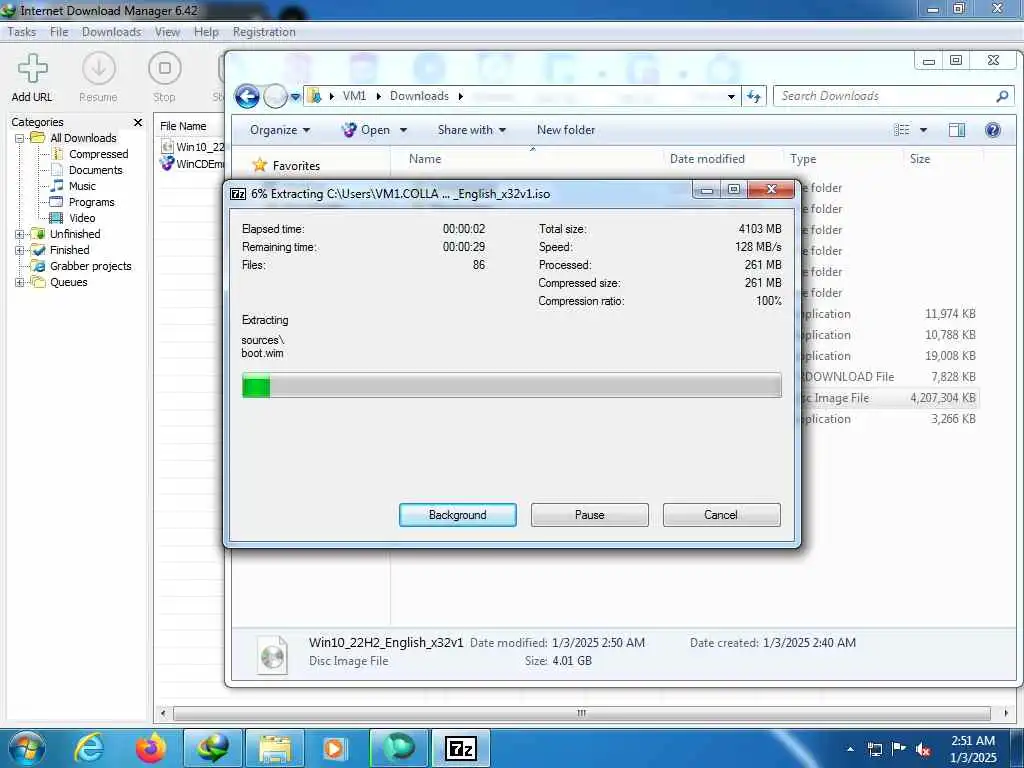Select the Music category
This screenshot has width=1024, height=768.
pos(82,186)
